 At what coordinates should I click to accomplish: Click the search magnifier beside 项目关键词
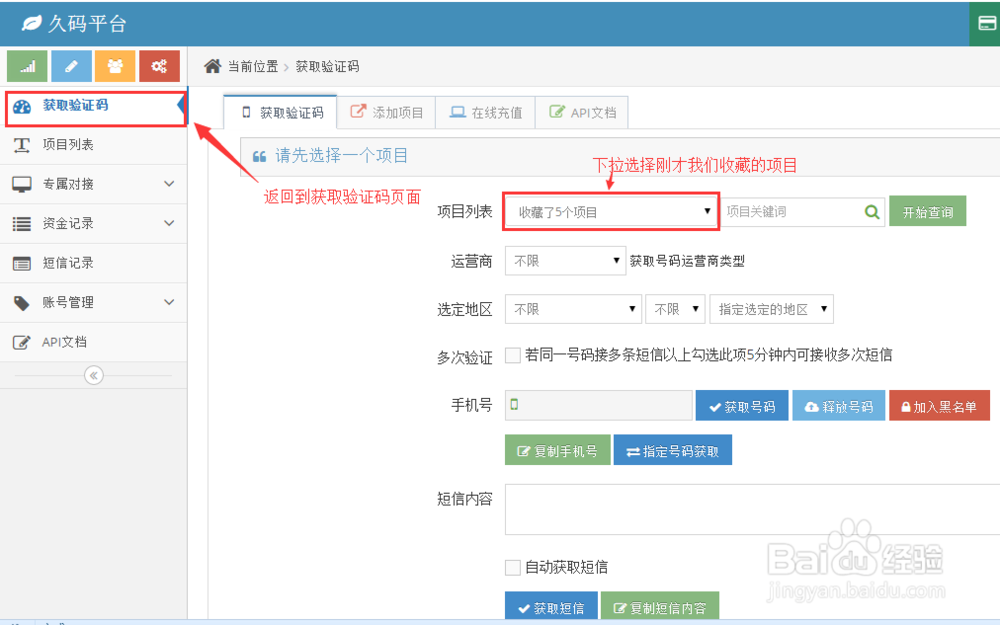click(871, 211)
